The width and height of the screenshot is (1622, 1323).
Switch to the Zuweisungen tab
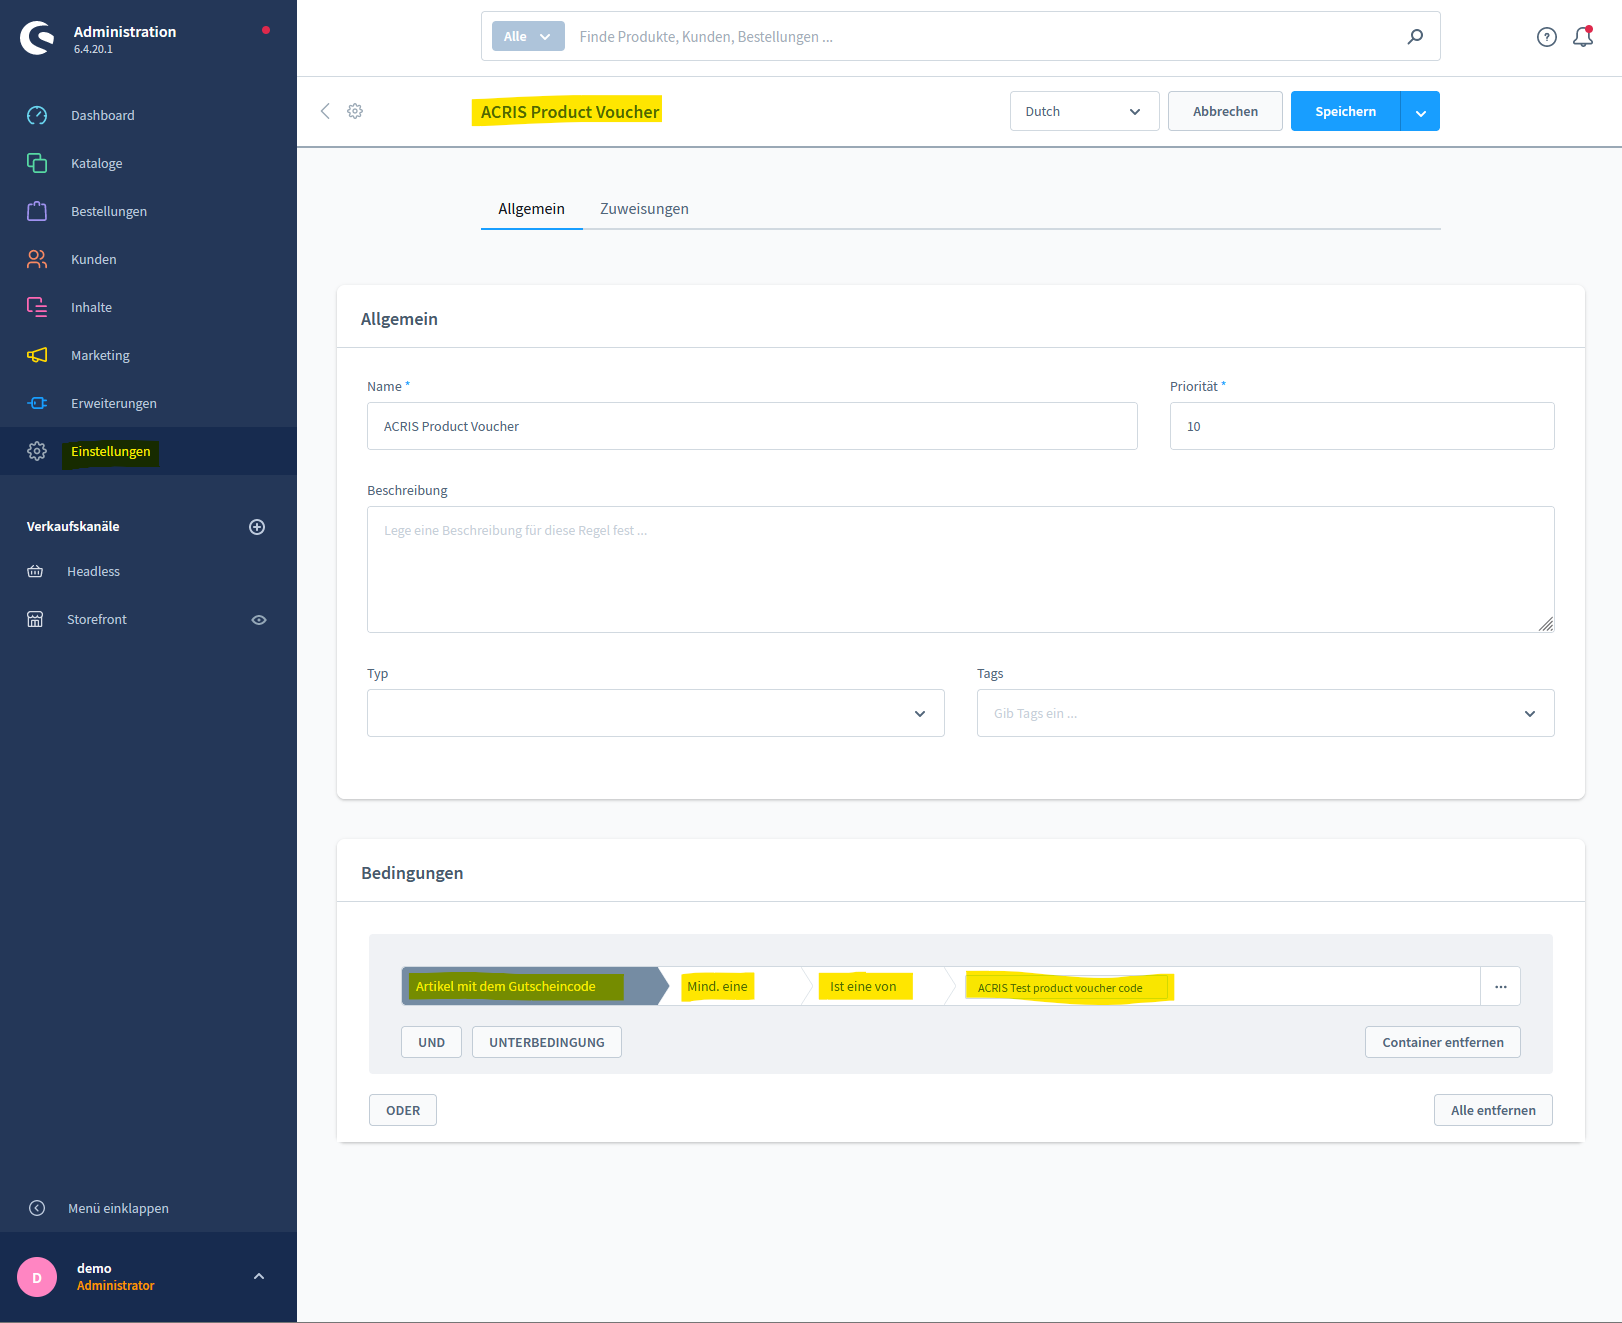click(644, 209)
